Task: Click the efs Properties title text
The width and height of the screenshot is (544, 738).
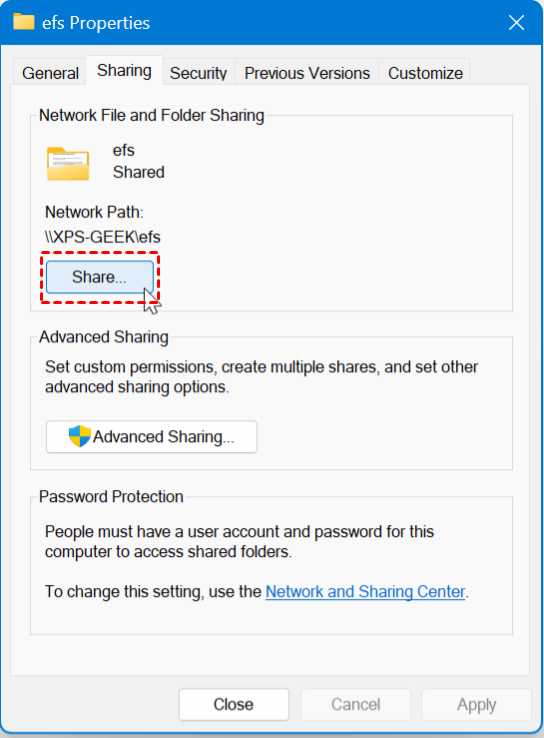Action: [96, 23]
